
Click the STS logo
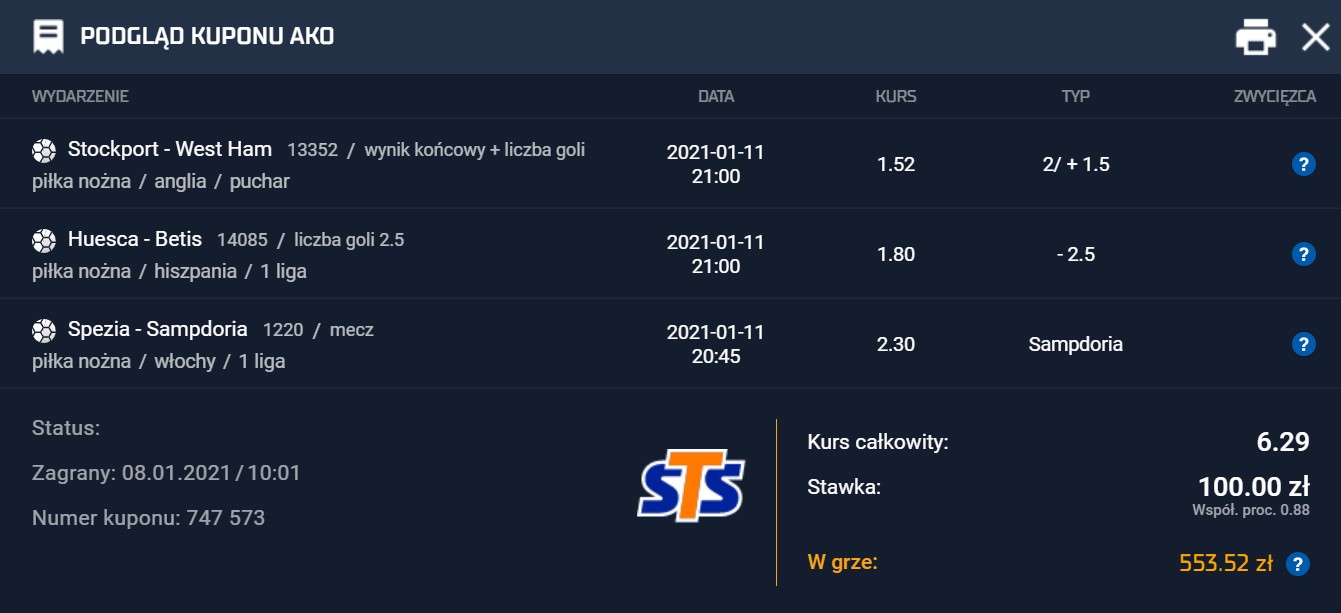tap(690, 489)
